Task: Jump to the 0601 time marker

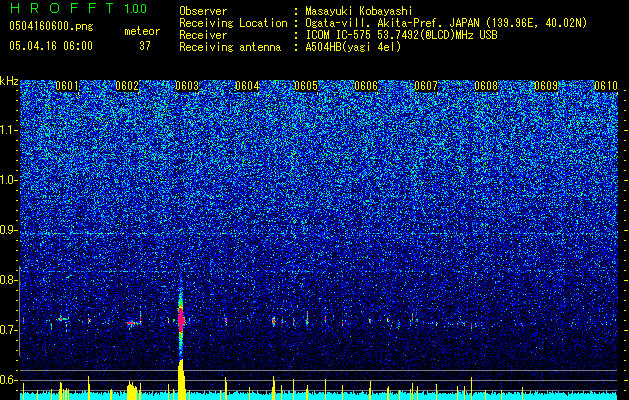Action: tap(67, 86)
